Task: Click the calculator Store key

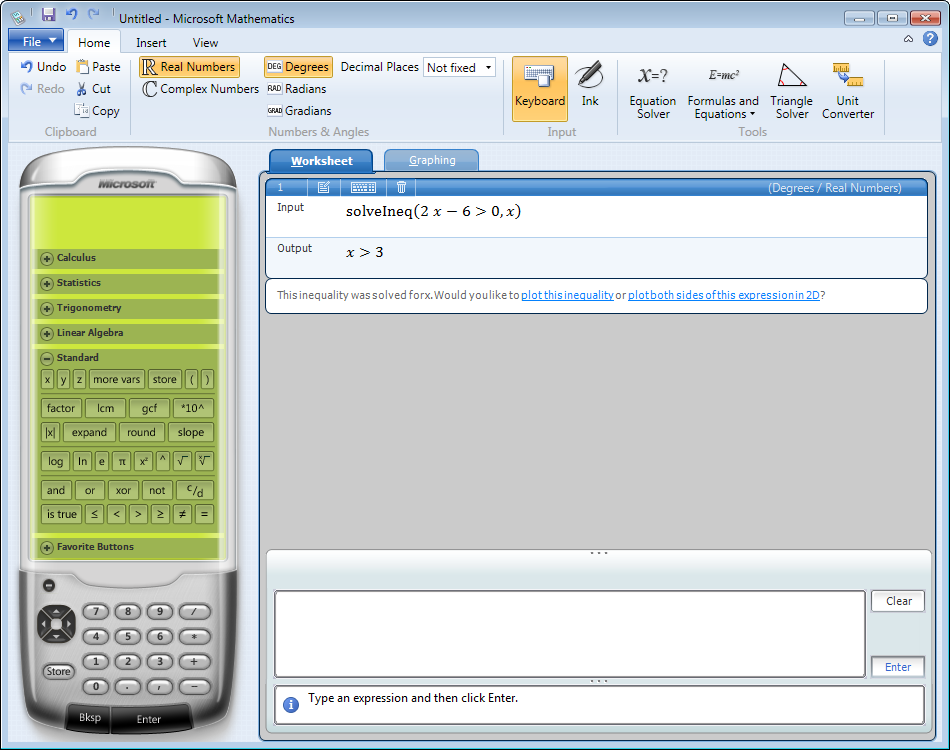Action: click(x=58, y=671)
